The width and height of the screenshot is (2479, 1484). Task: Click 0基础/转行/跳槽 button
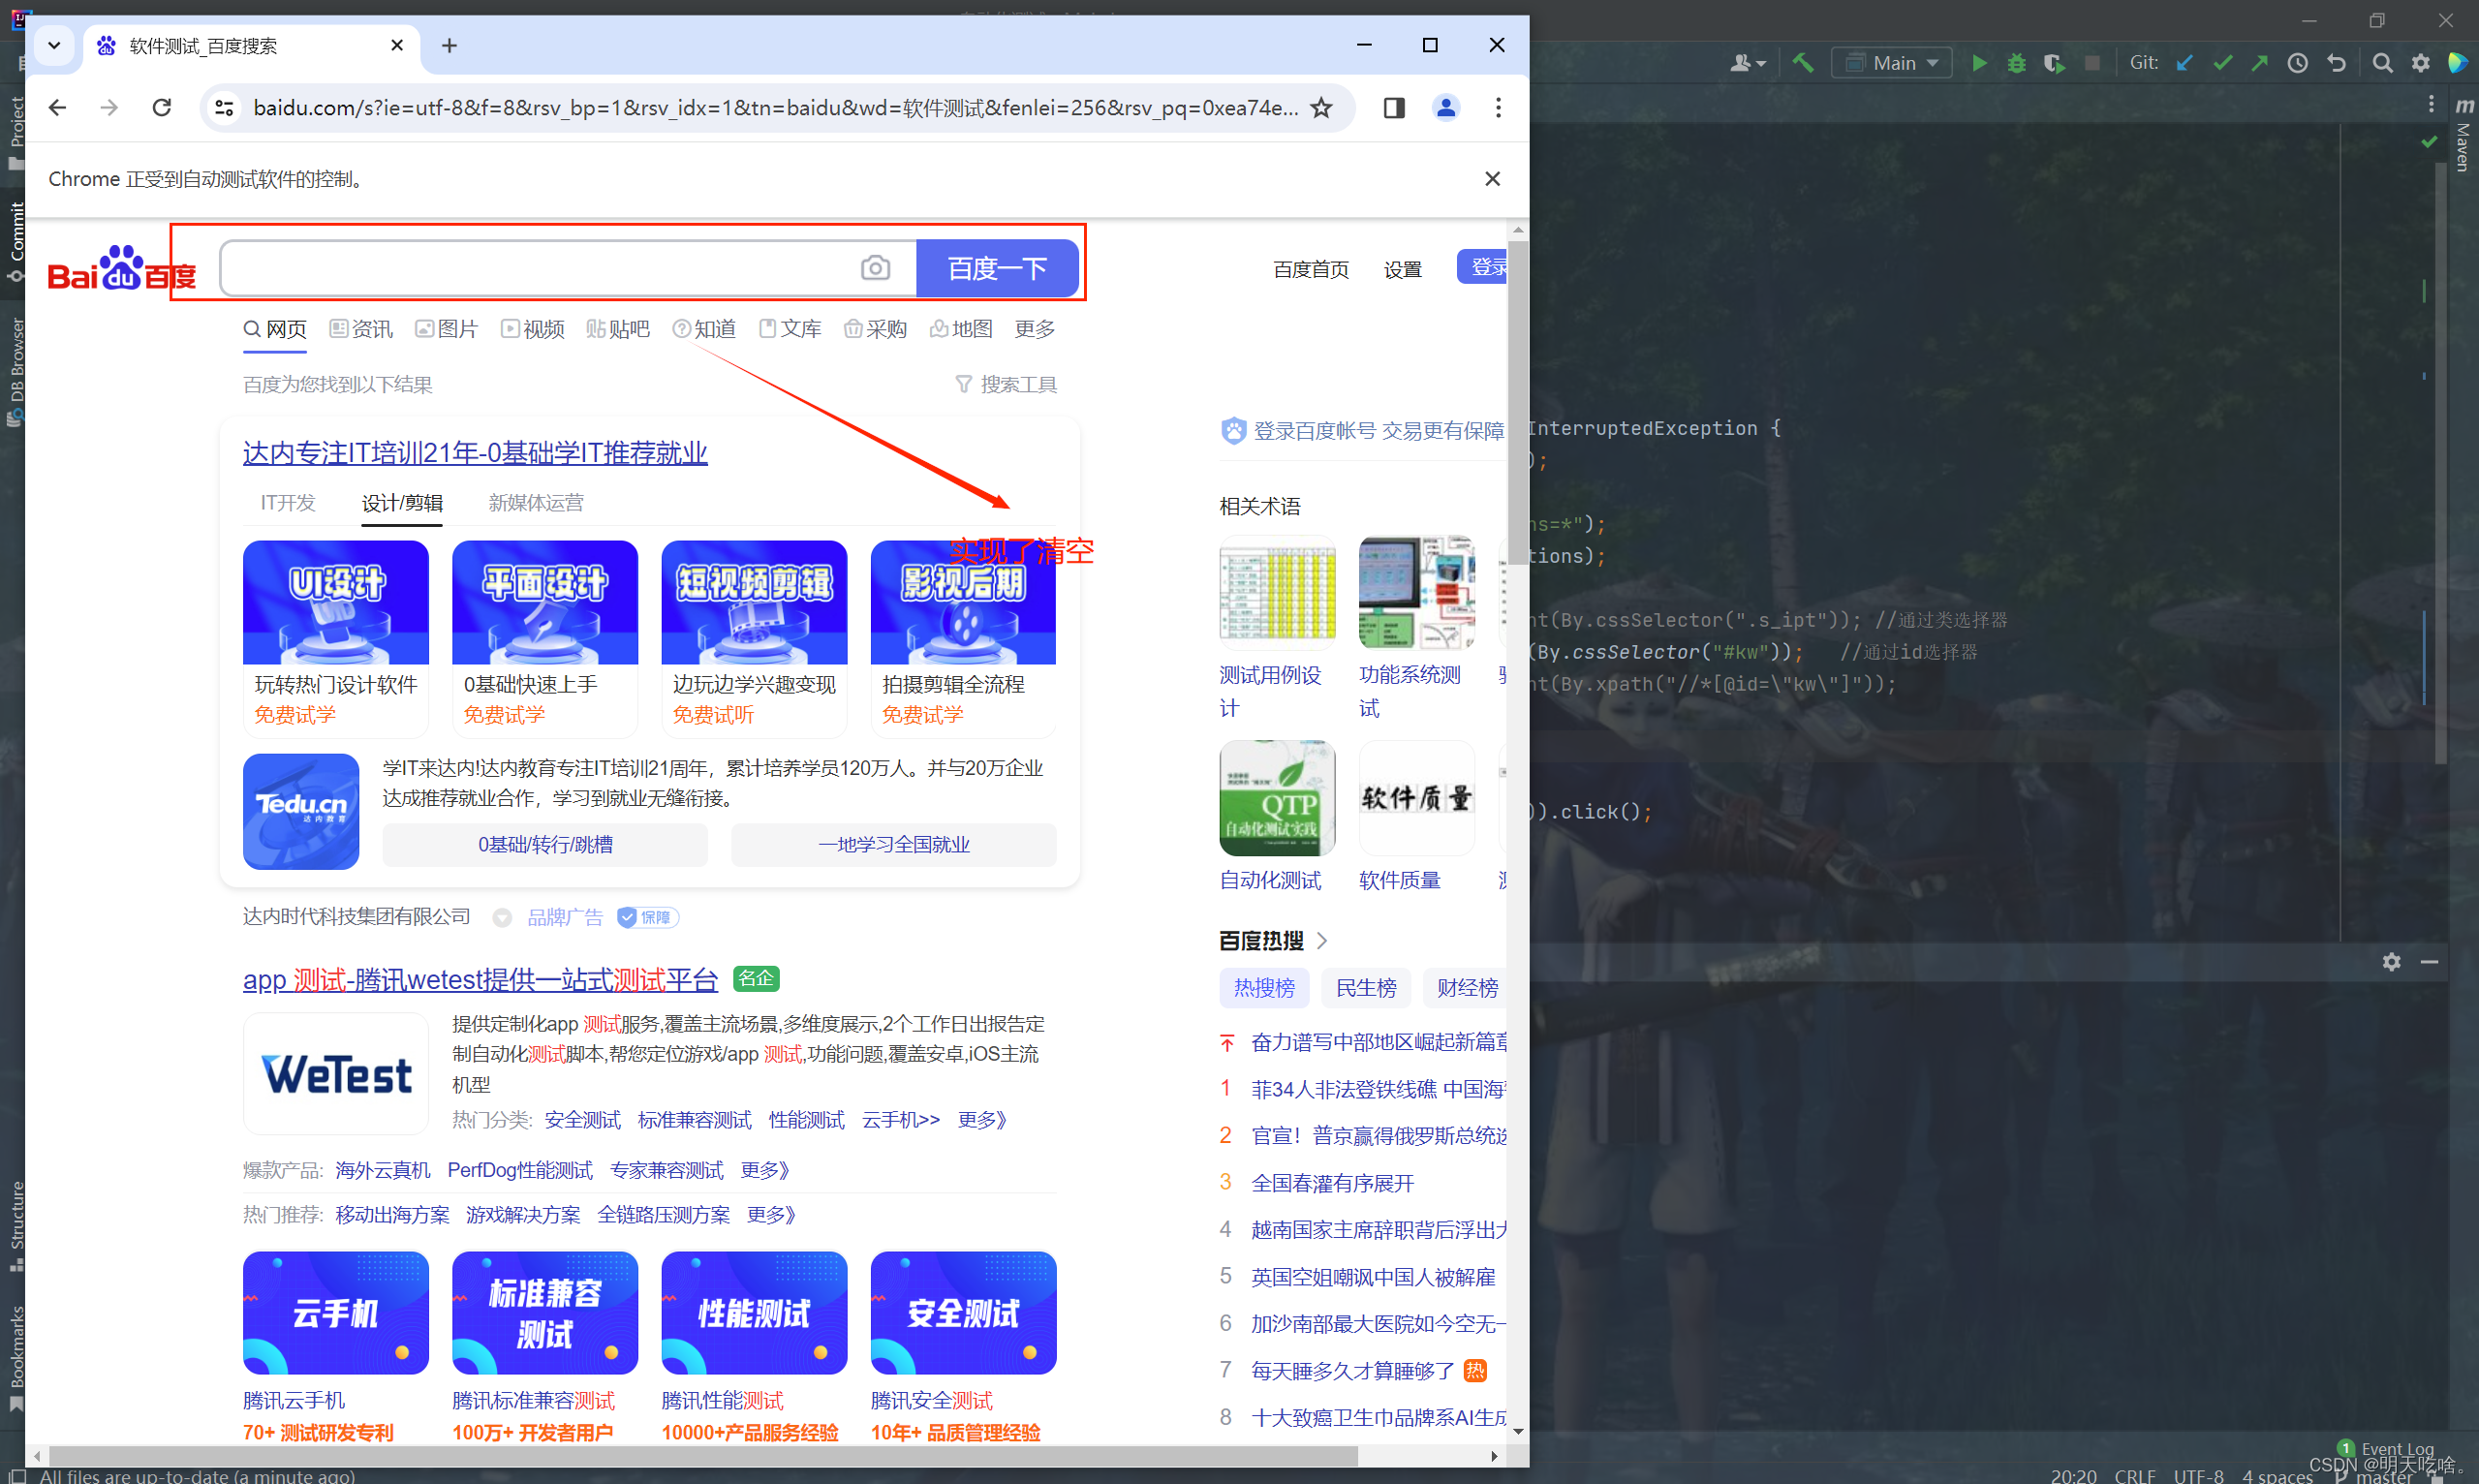pos(545,844)
